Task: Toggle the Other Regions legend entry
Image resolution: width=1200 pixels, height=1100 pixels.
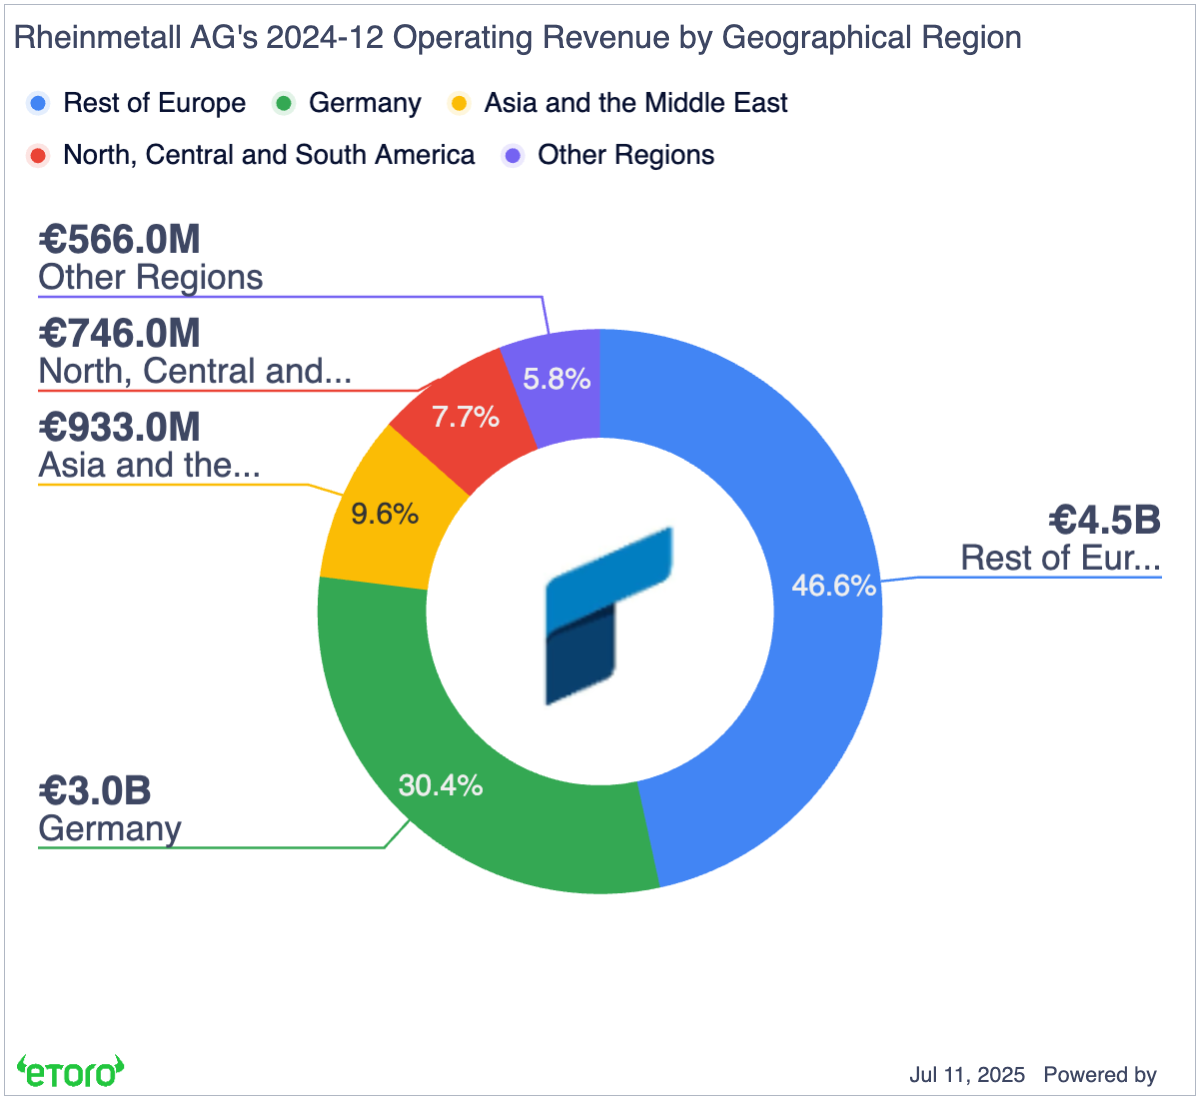Action: click(608, 155)
